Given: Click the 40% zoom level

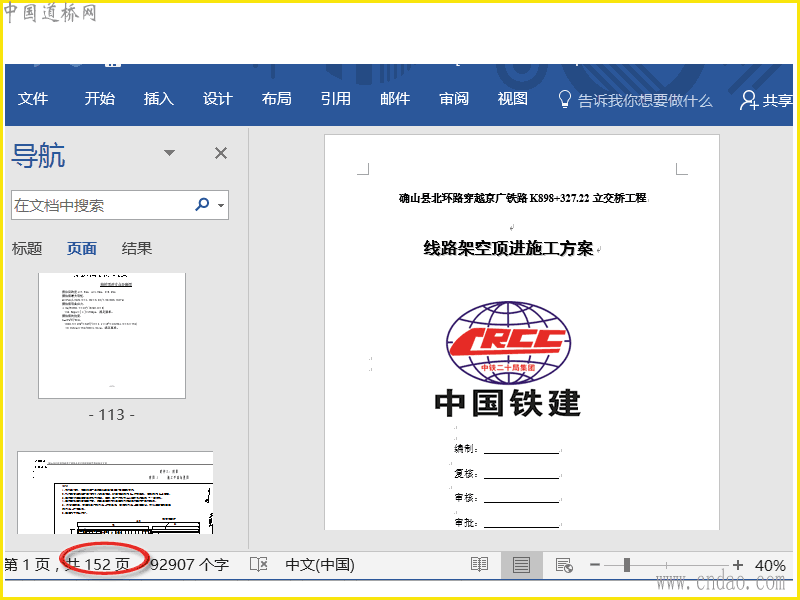Looking at the screenshot, I should [770, 565].
